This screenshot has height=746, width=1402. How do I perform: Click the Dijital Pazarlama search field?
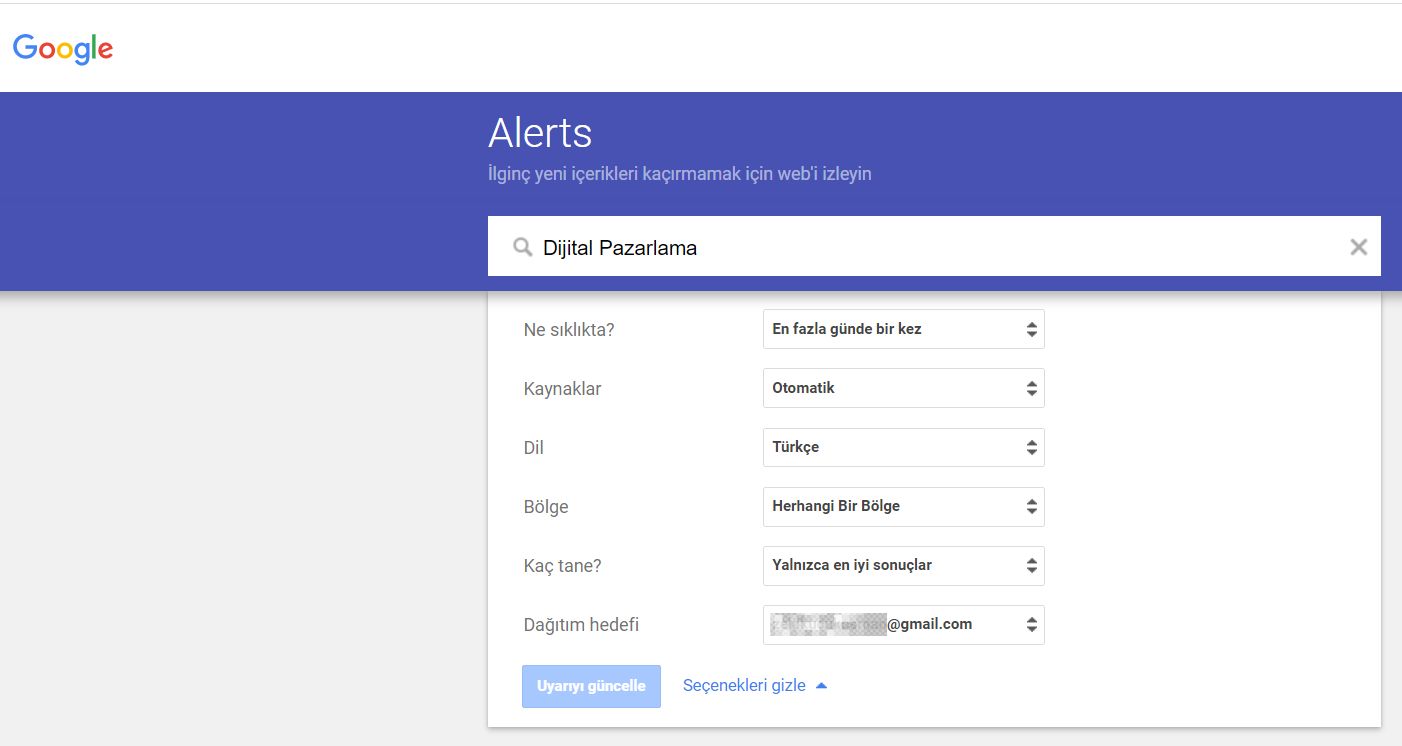[934, 247]
